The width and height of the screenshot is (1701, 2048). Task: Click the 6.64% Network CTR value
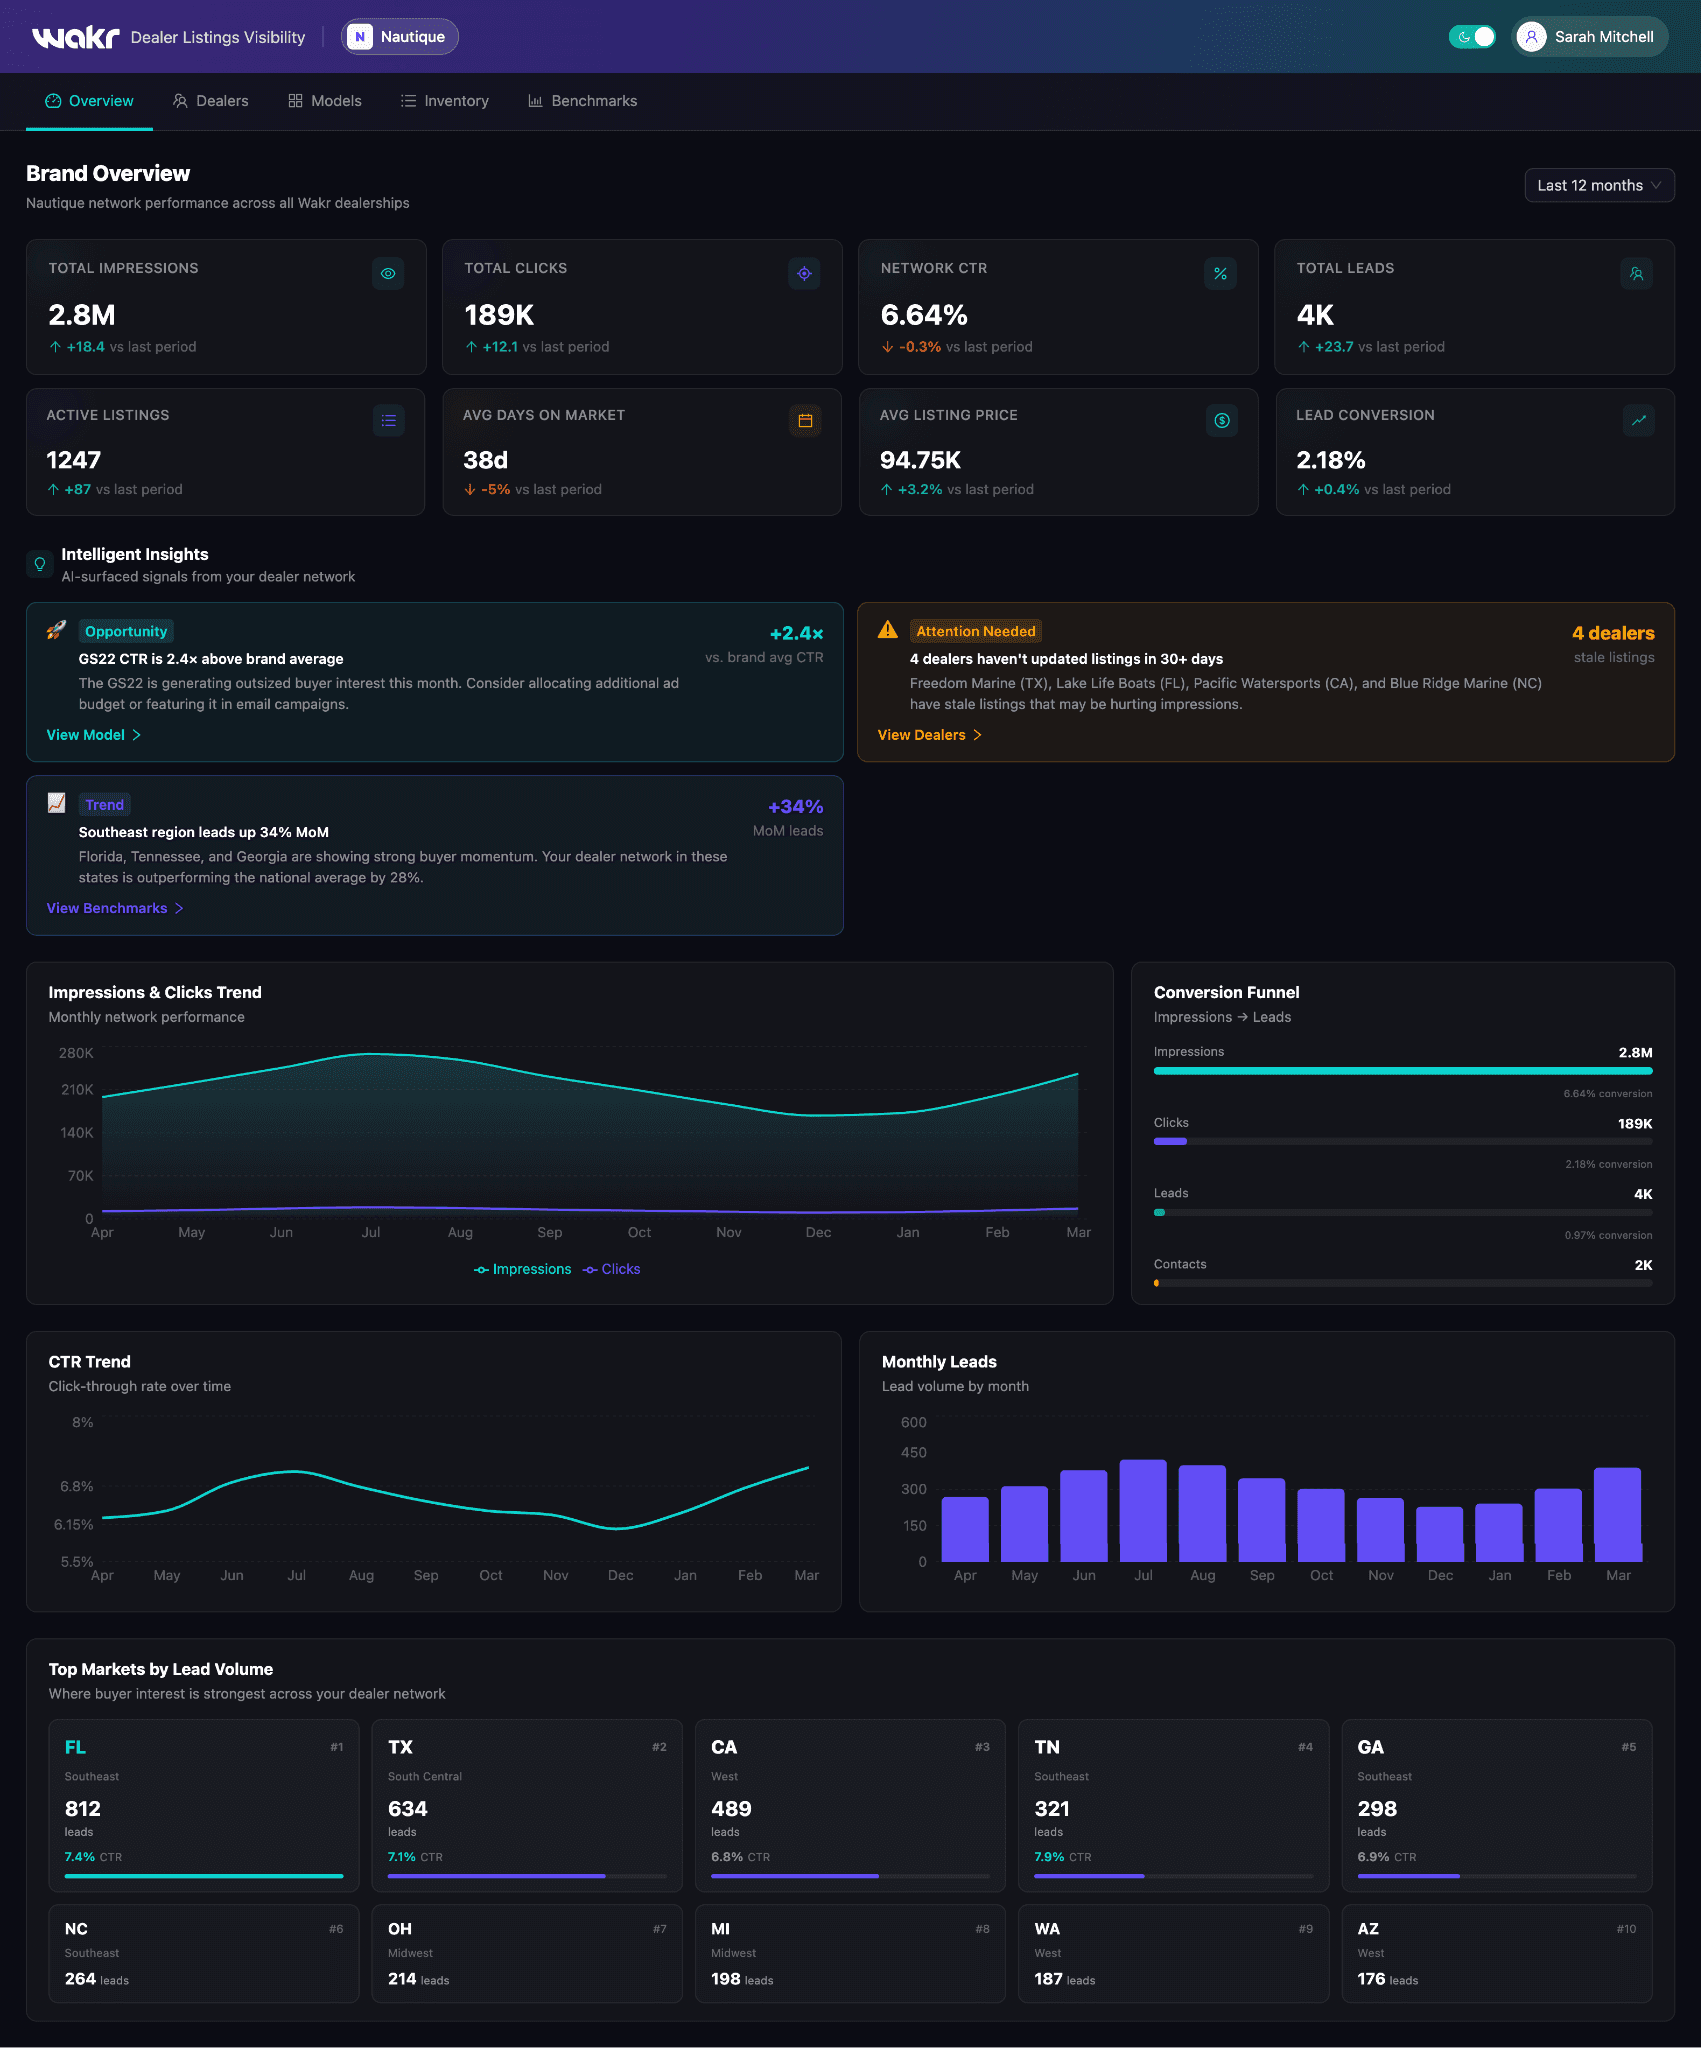(x=924, y=315)
